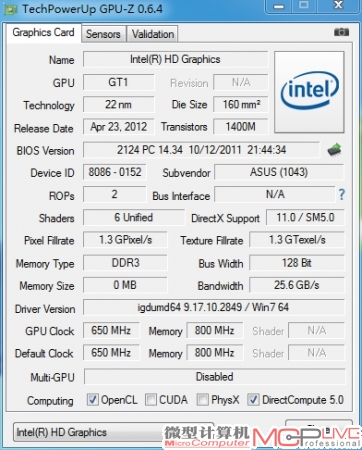
Task: Maximize the GPU-Z window
Action: click(x=304, y=6)
